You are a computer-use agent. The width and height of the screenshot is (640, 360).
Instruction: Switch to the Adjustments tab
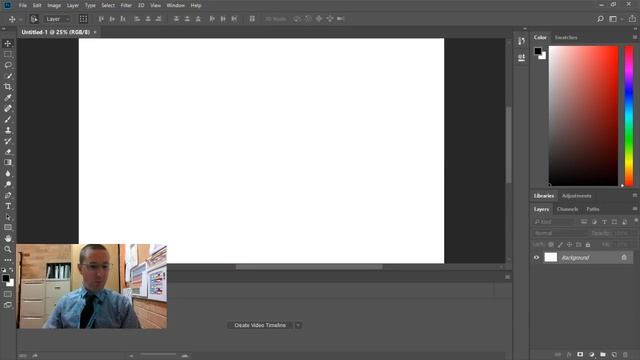576,196
